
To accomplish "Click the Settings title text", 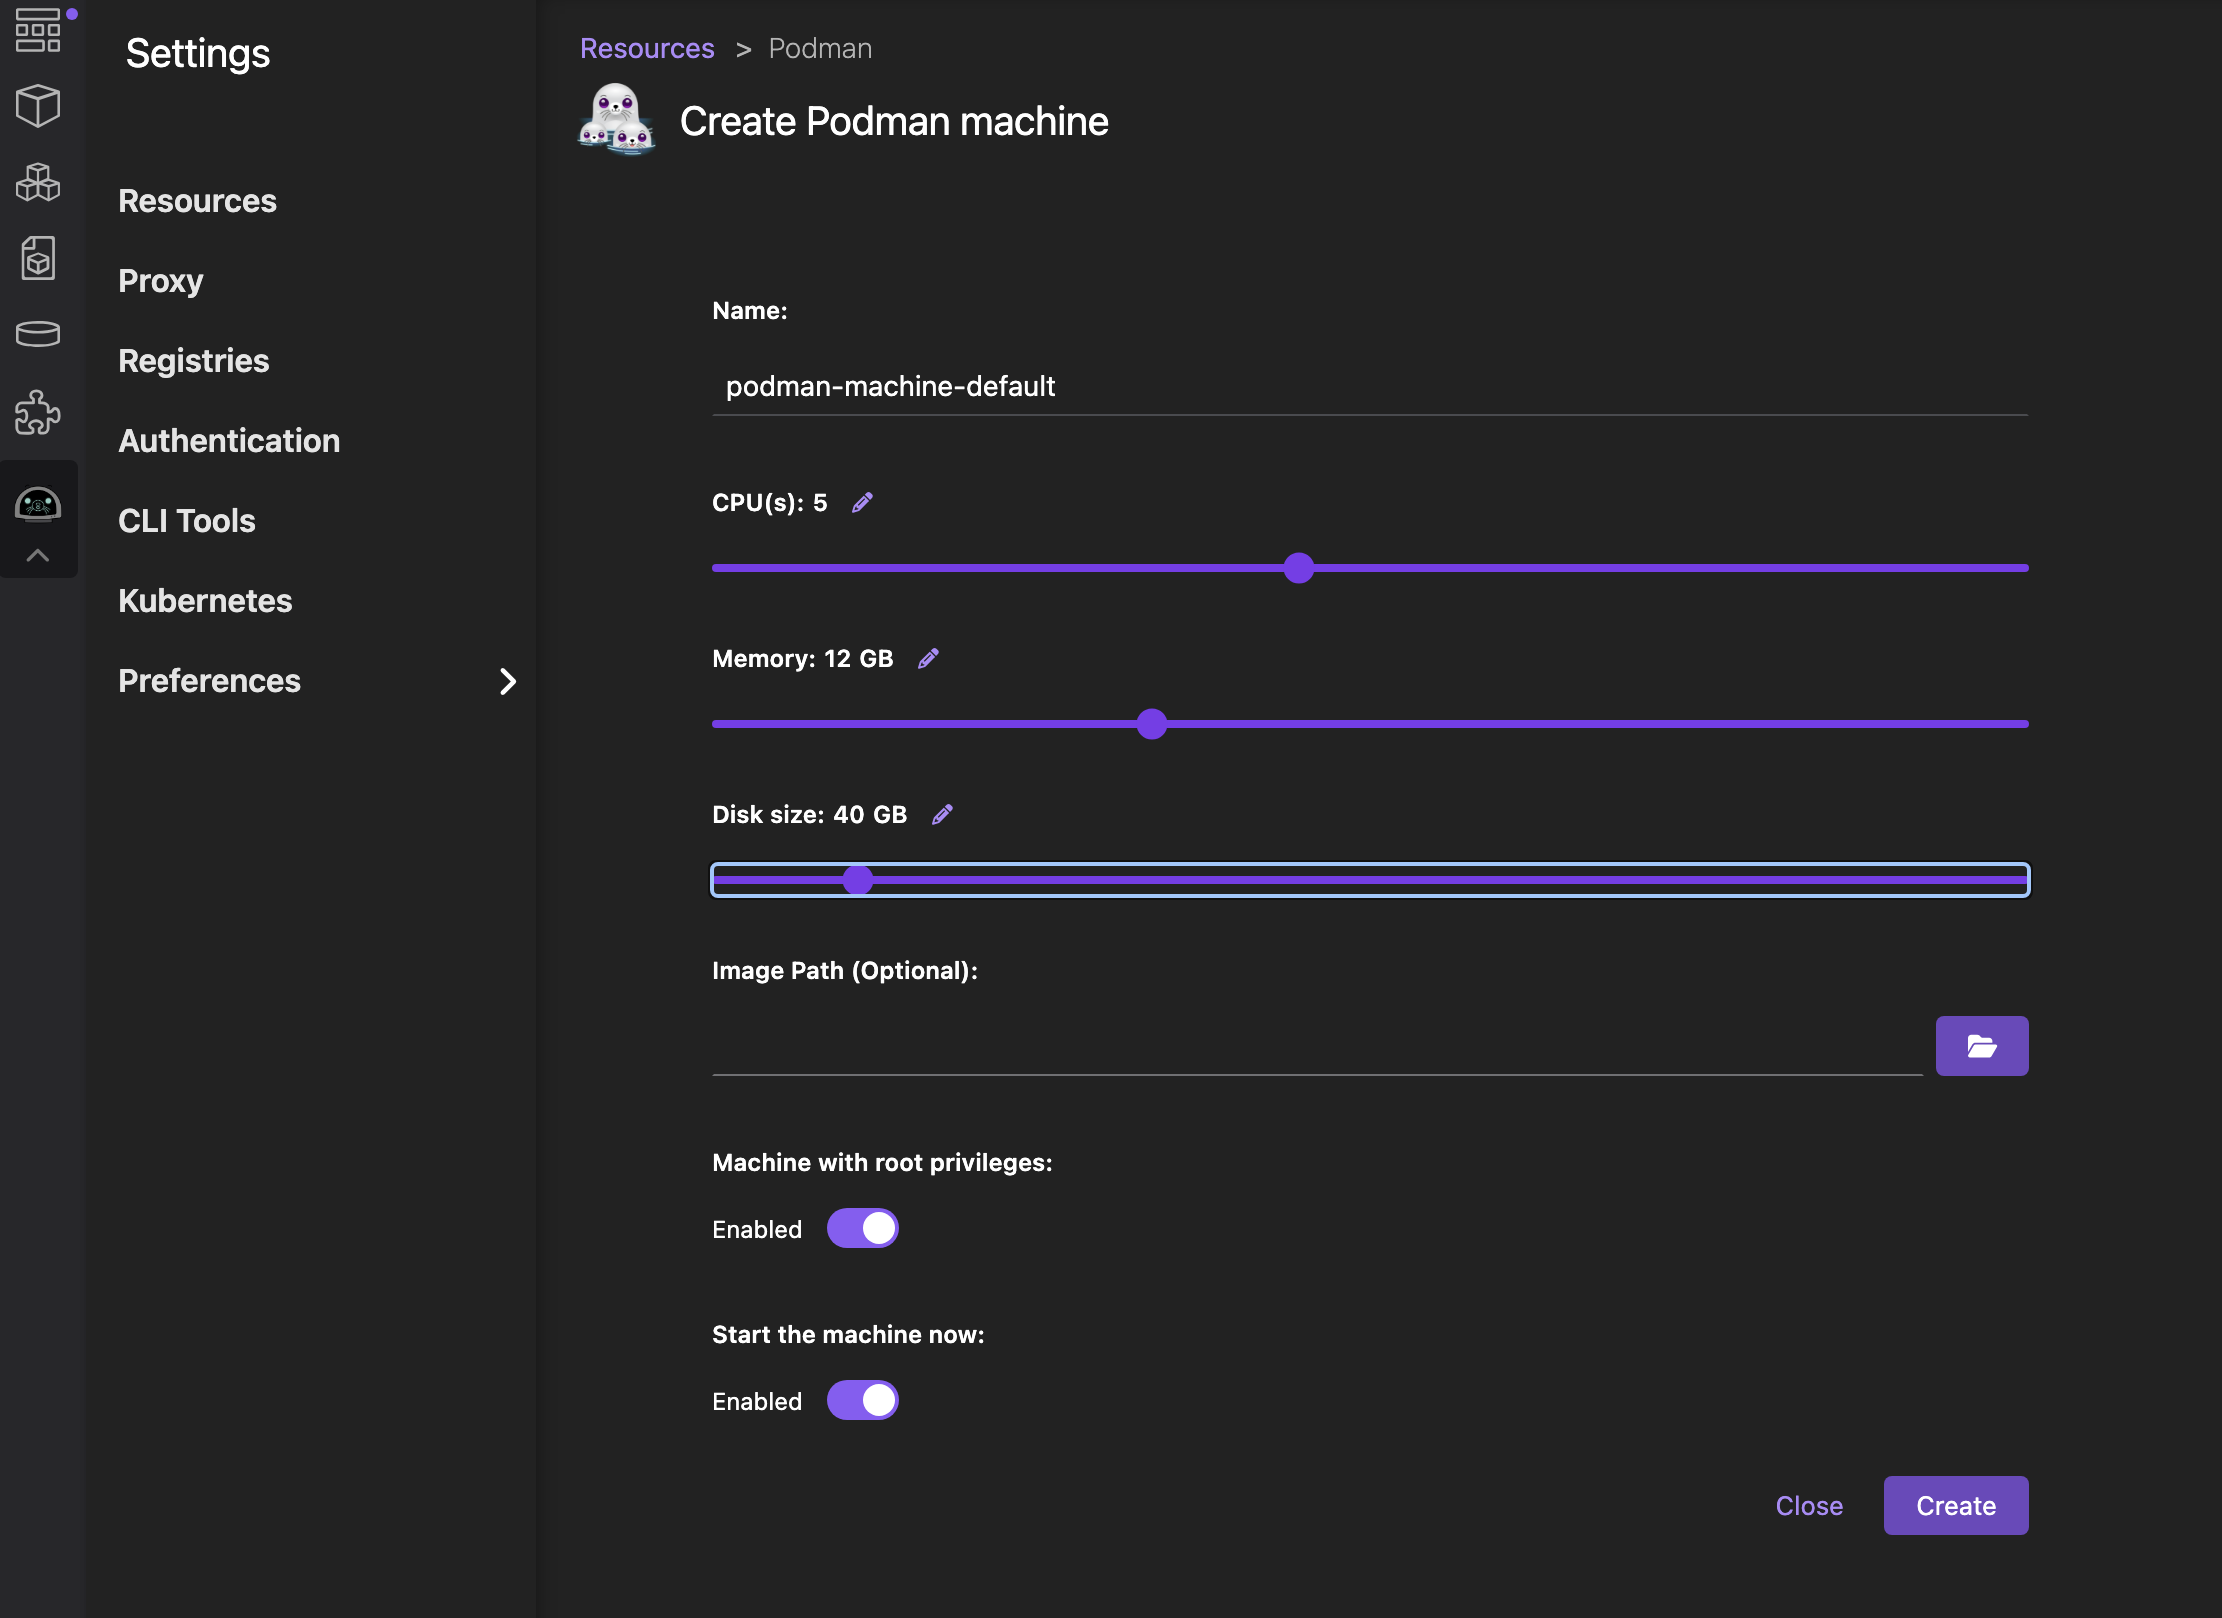I will tap(198, 53).
